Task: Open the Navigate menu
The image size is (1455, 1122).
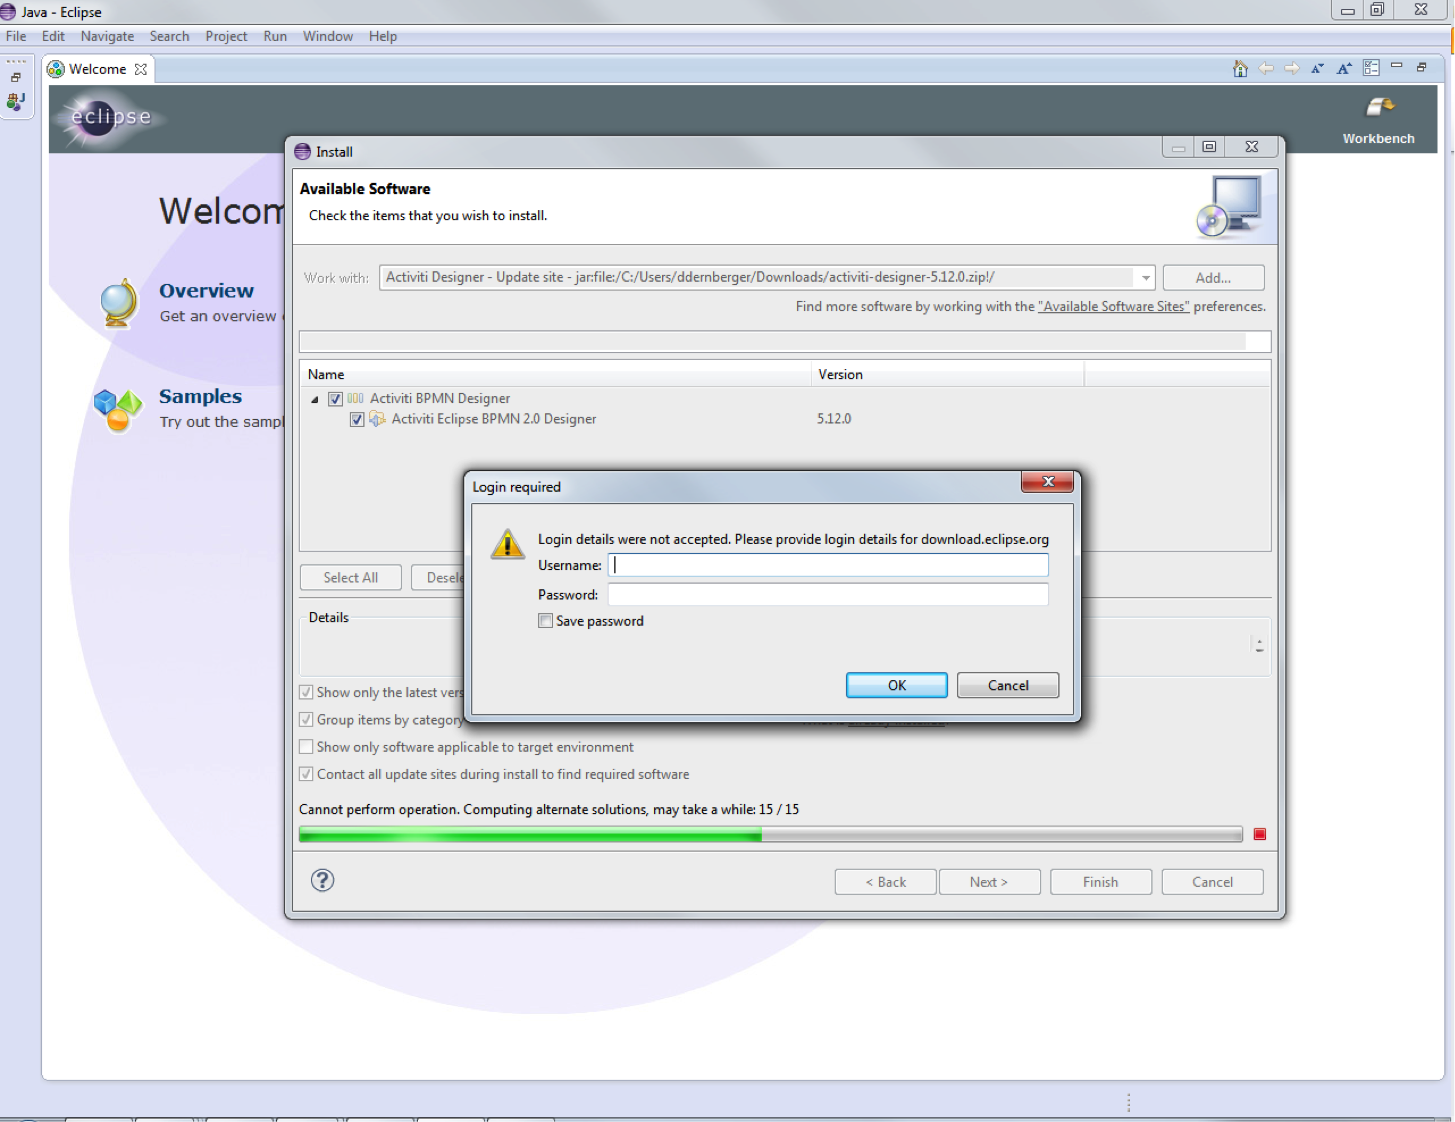Action: pos(107,36)
